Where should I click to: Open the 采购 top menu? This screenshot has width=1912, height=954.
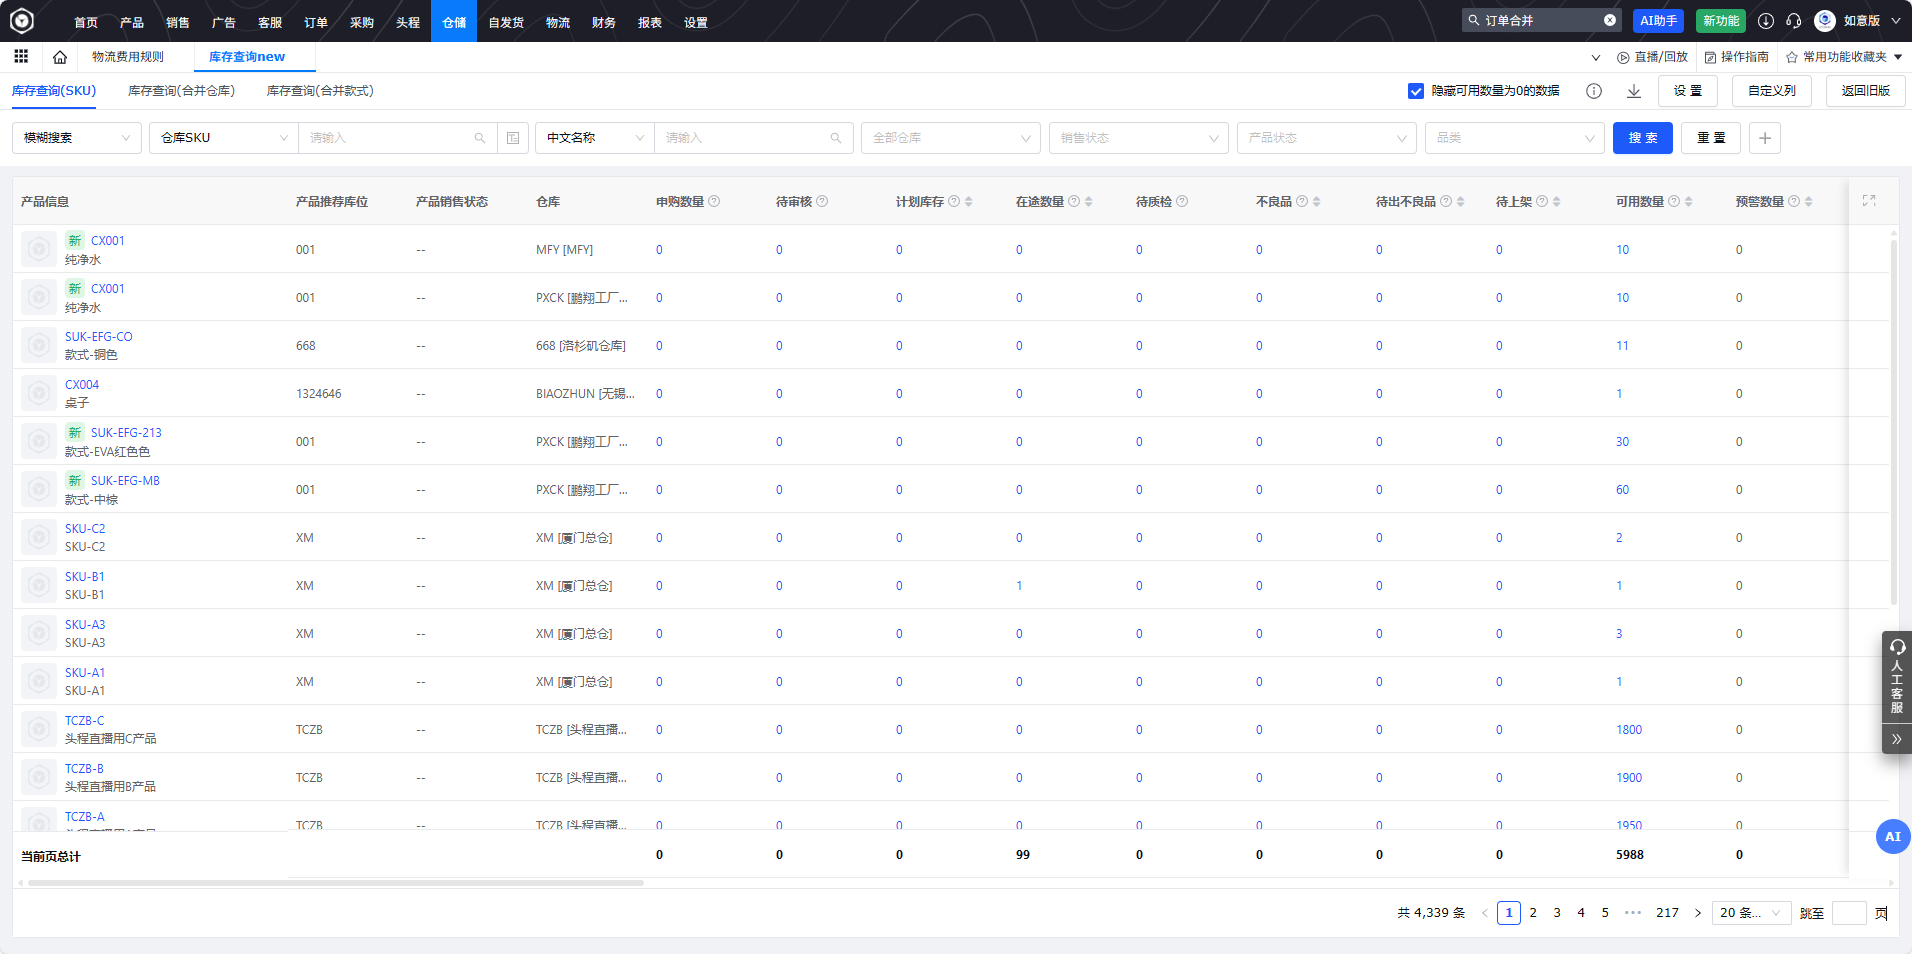click(361, 22)
